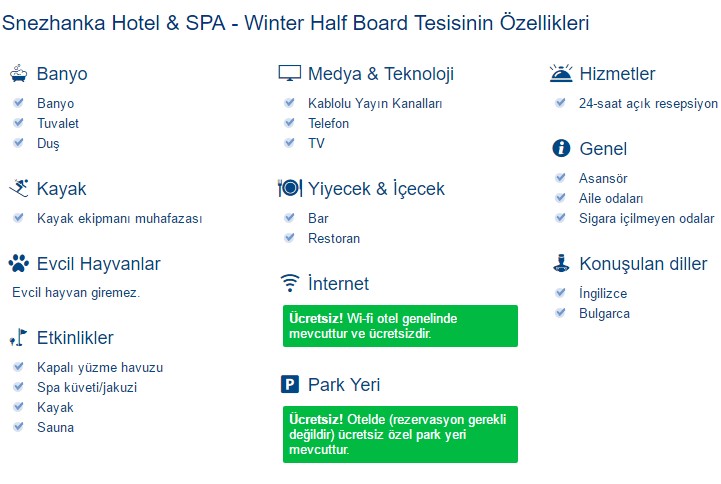The height and width of the screenshot is (484, 721).
Task: Click the blue P parking icon
Action: tap(289, 384)
